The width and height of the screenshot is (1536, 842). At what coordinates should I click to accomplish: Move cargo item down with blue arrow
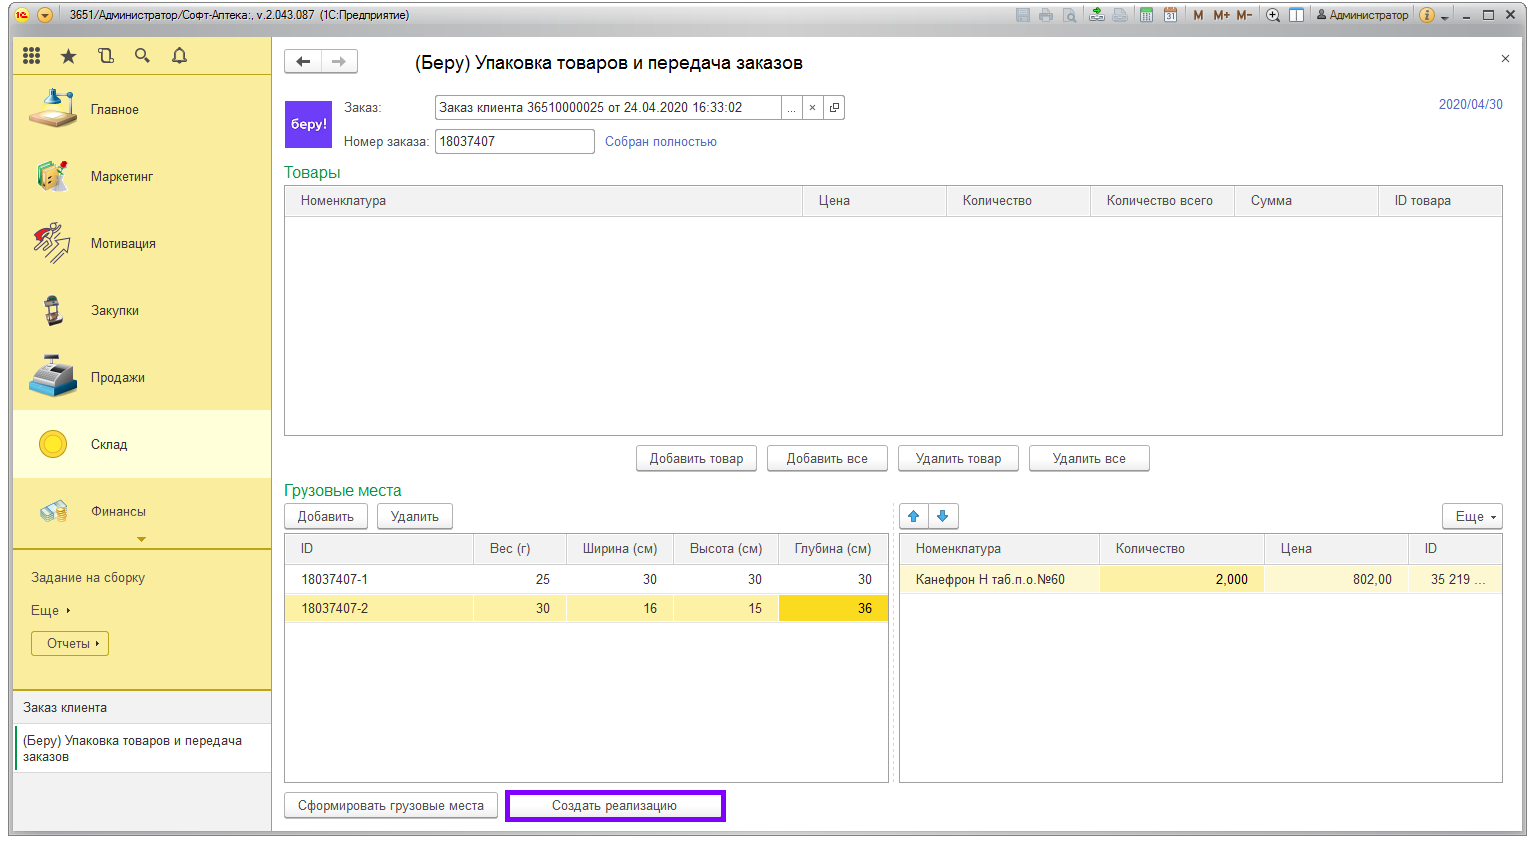[x=942, y=516]
